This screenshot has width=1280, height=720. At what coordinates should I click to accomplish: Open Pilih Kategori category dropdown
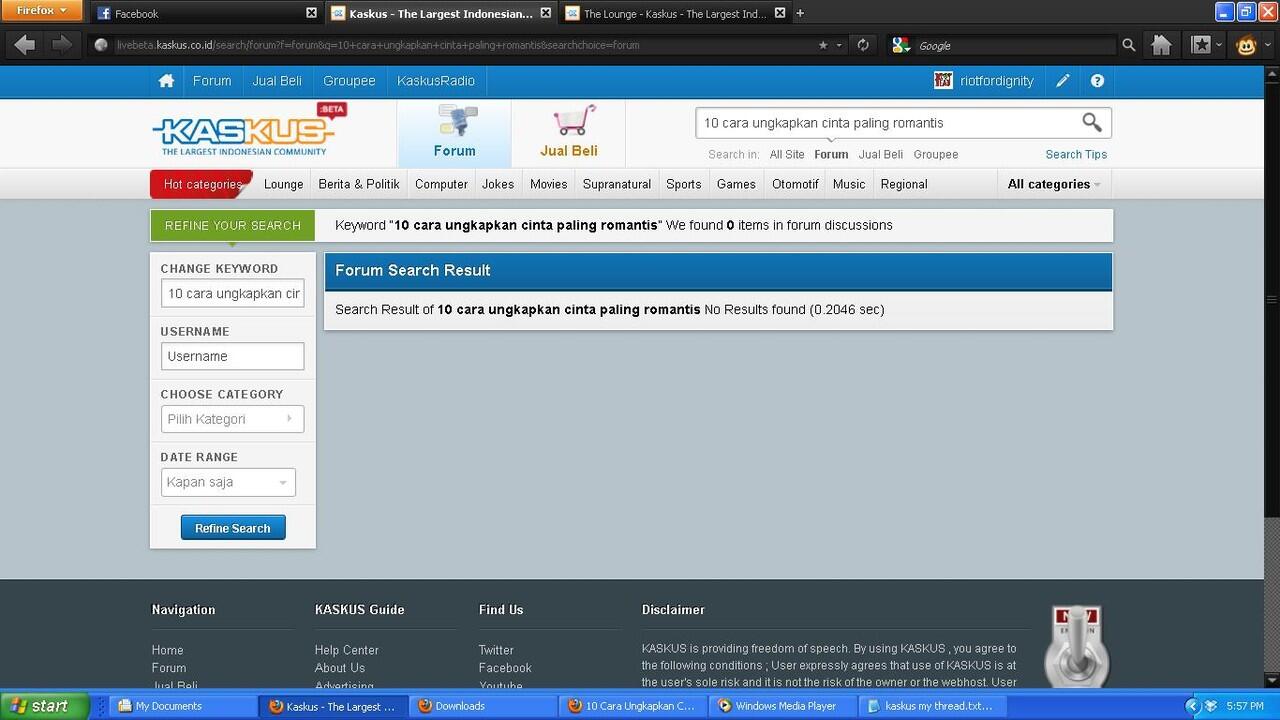[232, 419]
